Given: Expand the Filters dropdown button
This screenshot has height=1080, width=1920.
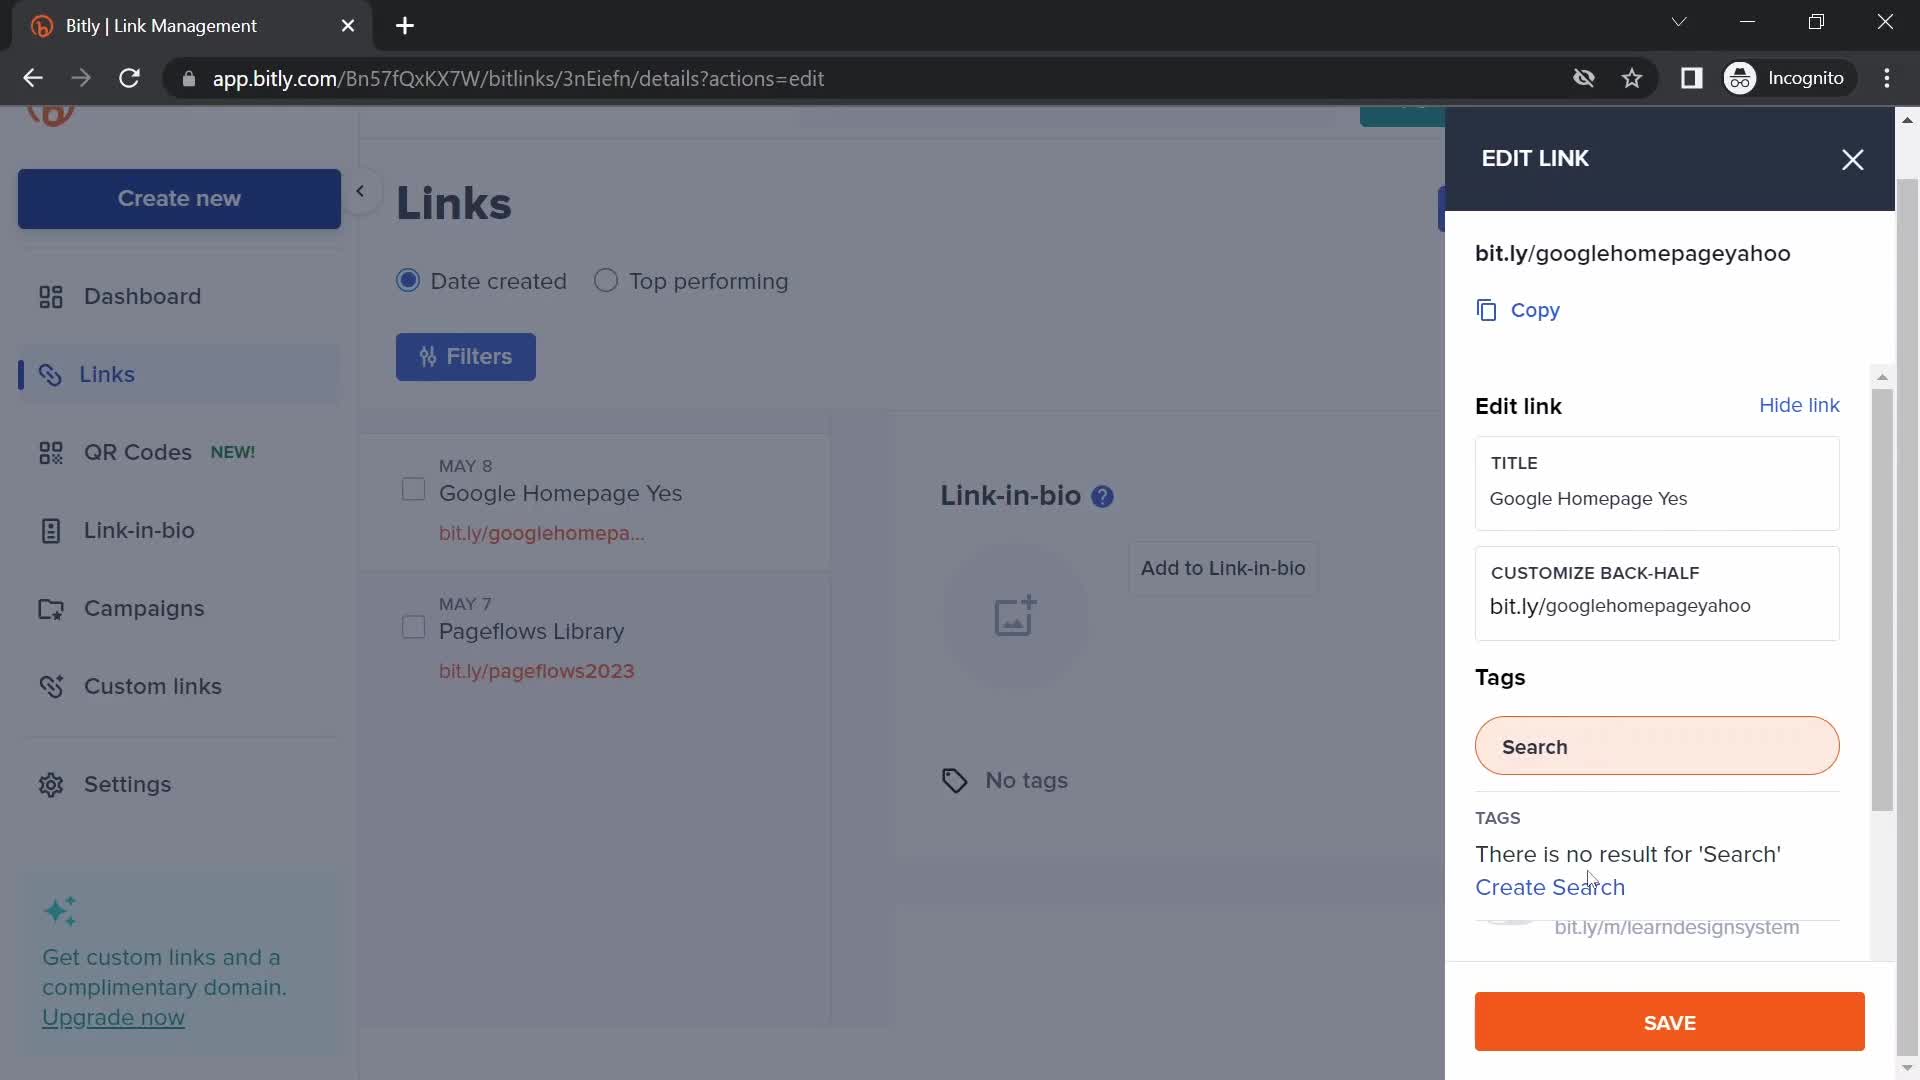Looking at the screenshot, I should [x=467, y=356].
